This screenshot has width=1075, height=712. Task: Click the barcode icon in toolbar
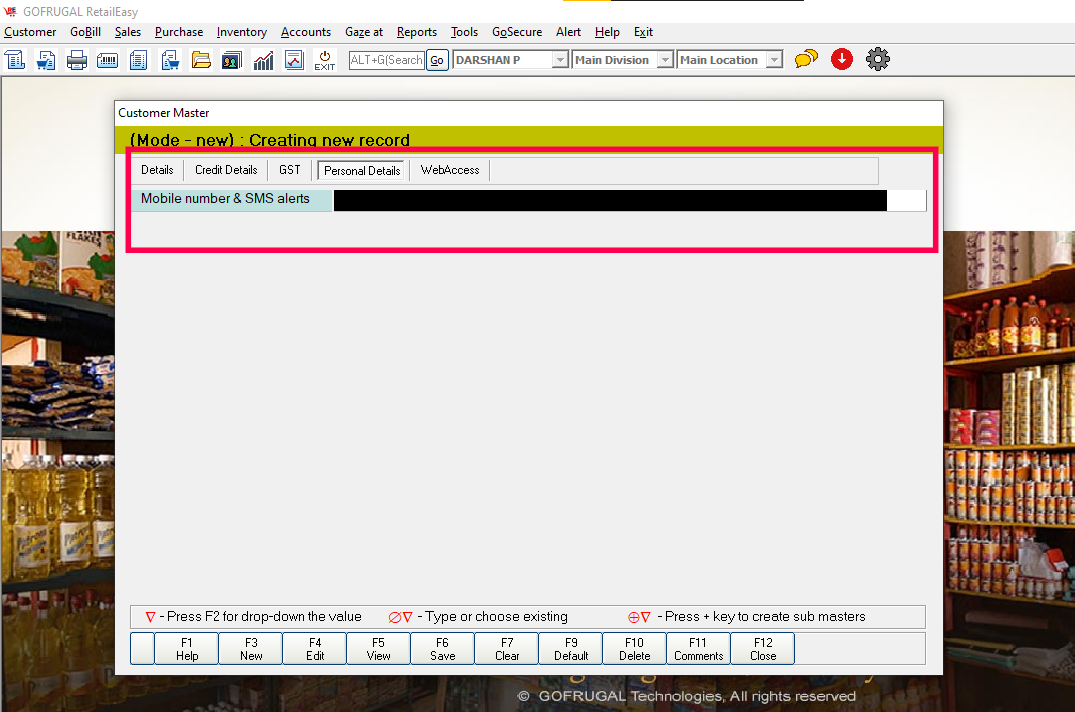(x=108, y=60)
